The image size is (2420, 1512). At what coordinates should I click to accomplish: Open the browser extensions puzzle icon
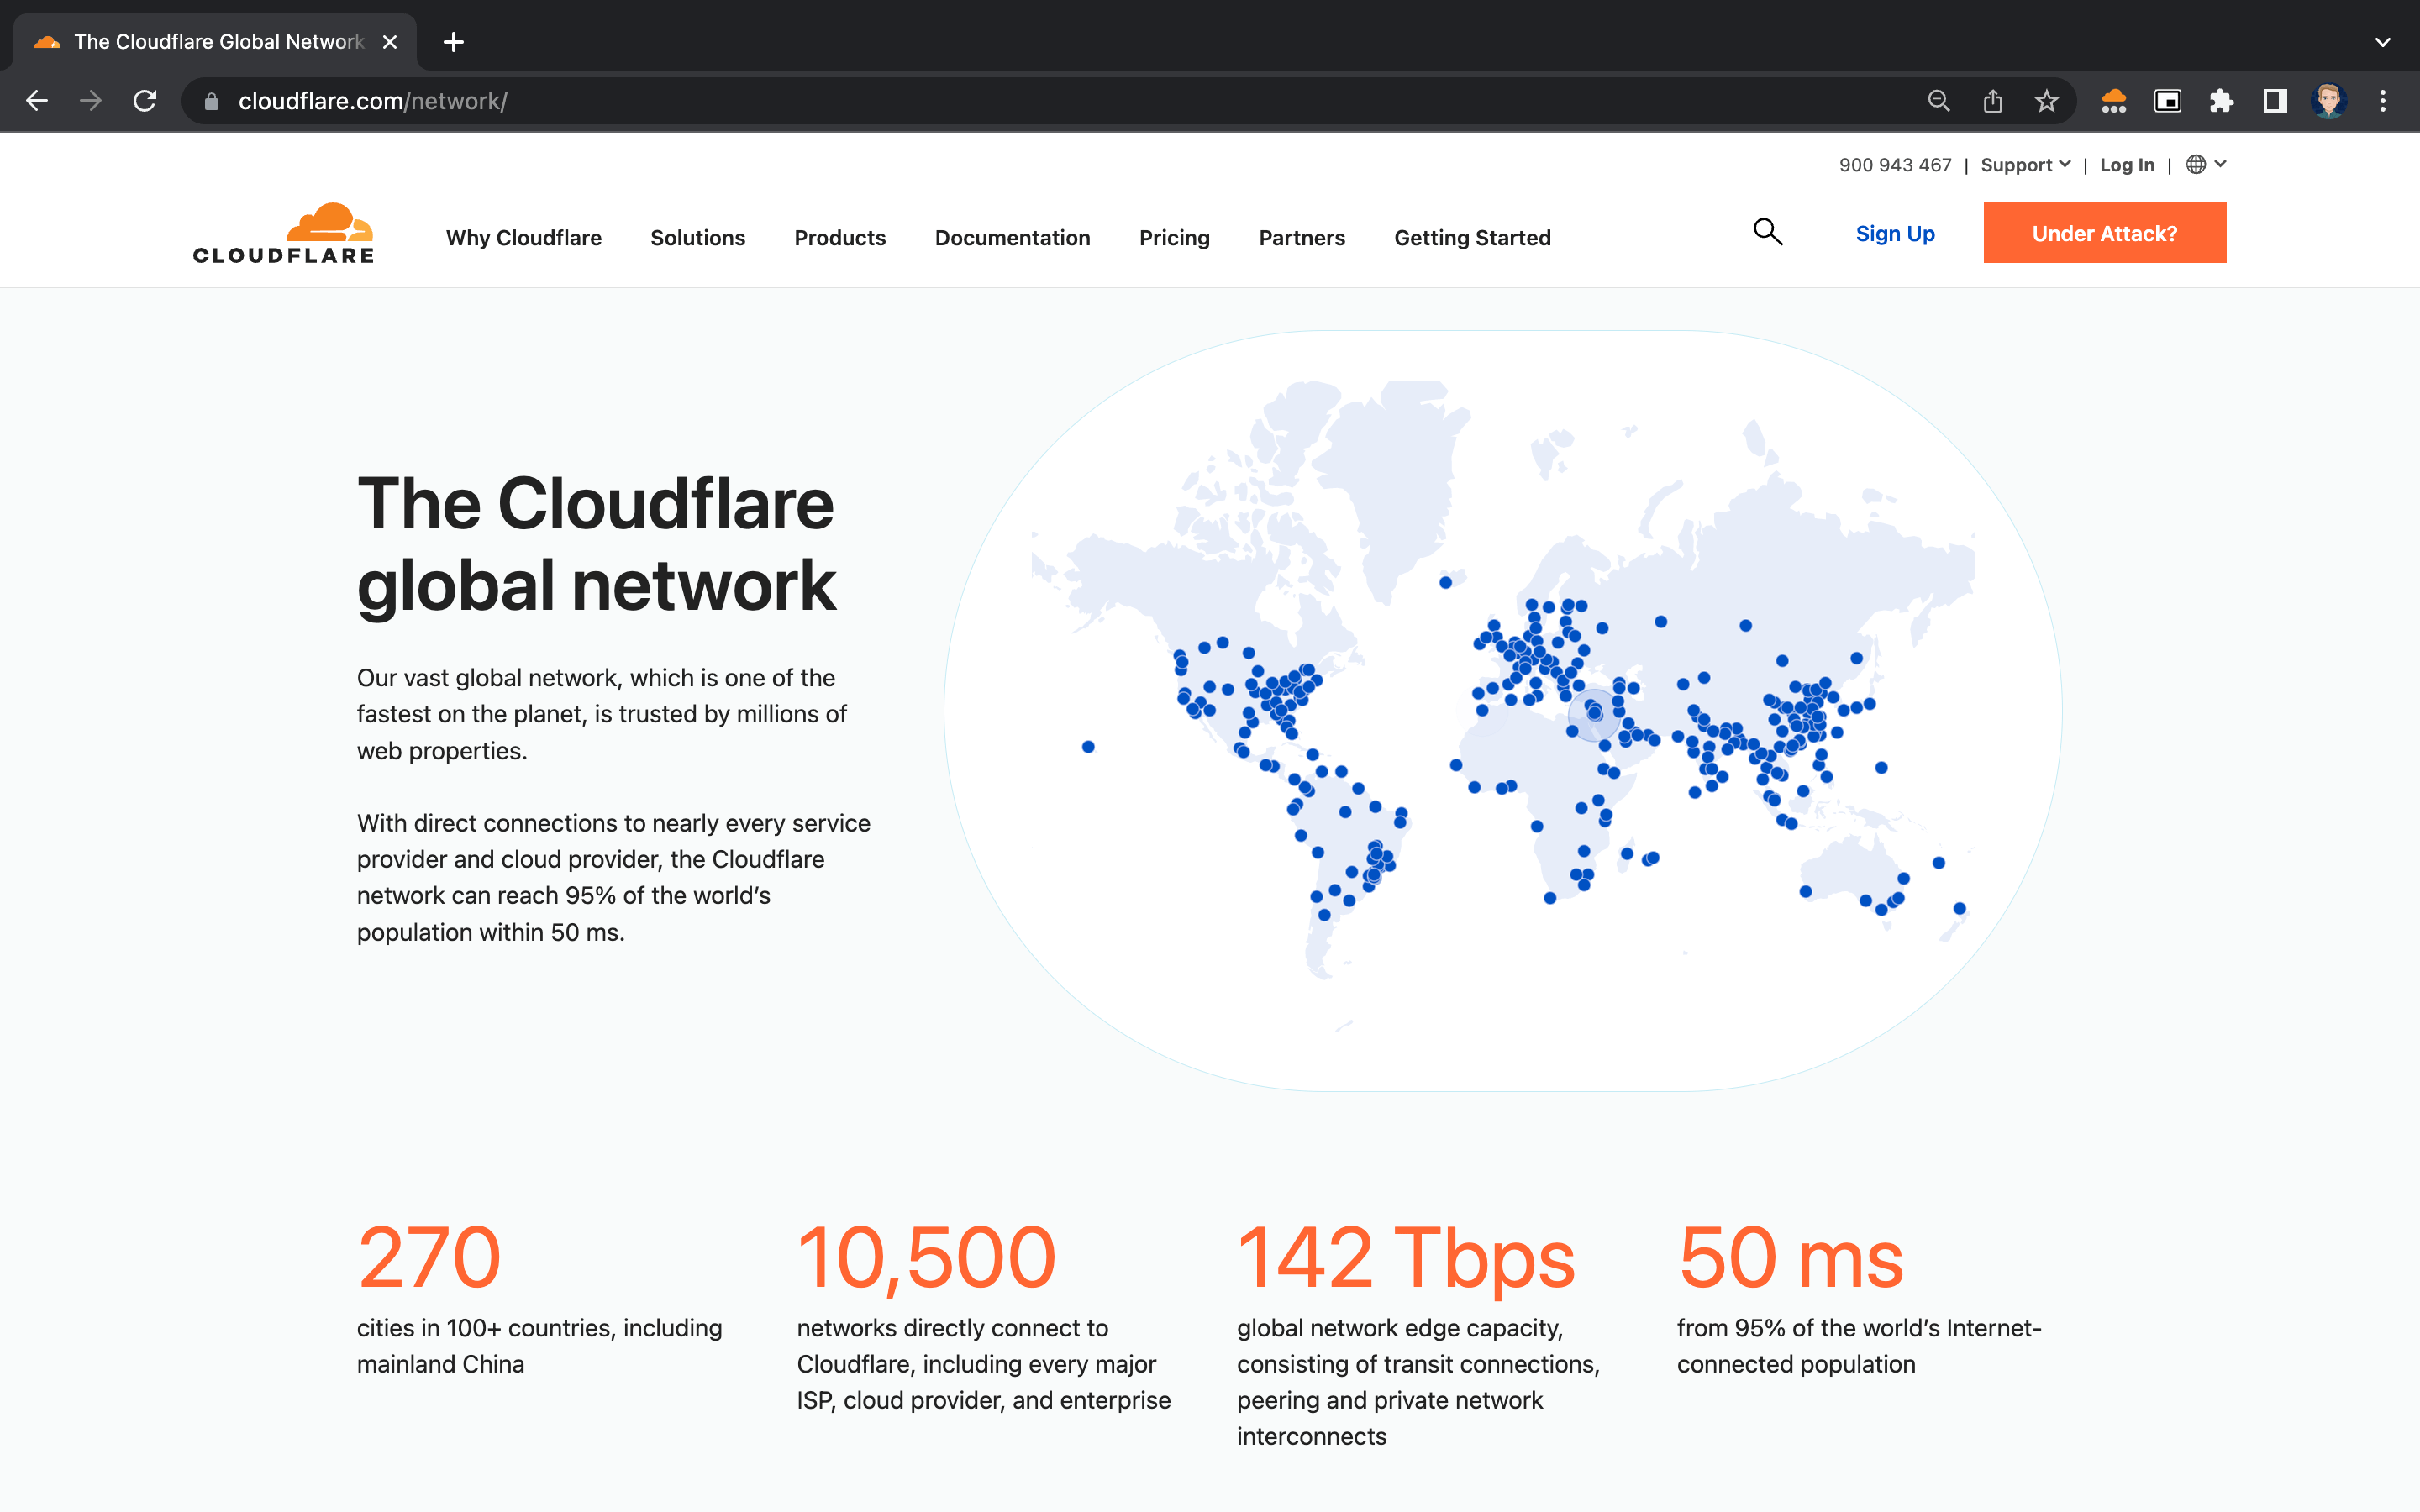coord(2222,100)
